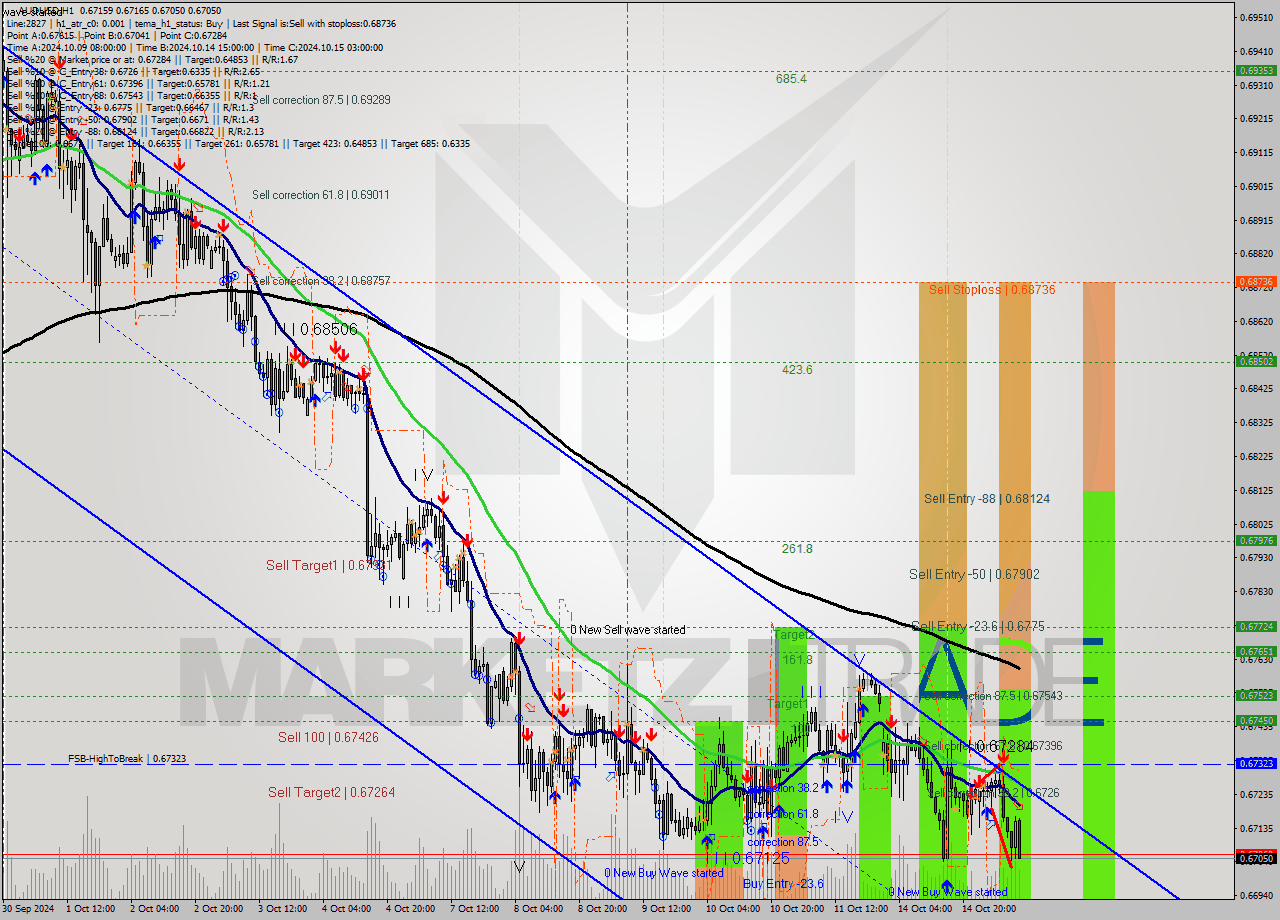Select the Sell Entry -50 | 0.67902 label
The height and width of the screenshot is (920, 1280).
974,574
